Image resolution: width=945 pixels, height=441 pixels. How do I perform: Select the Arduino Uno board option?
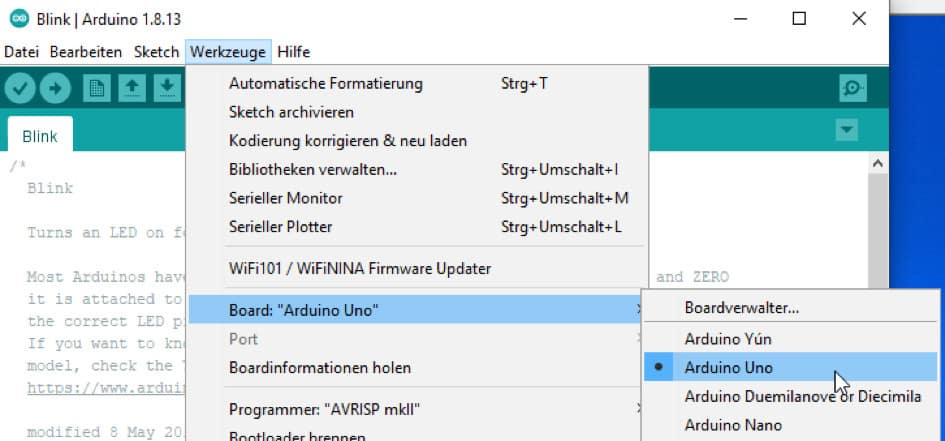click(x=791, y=368)
